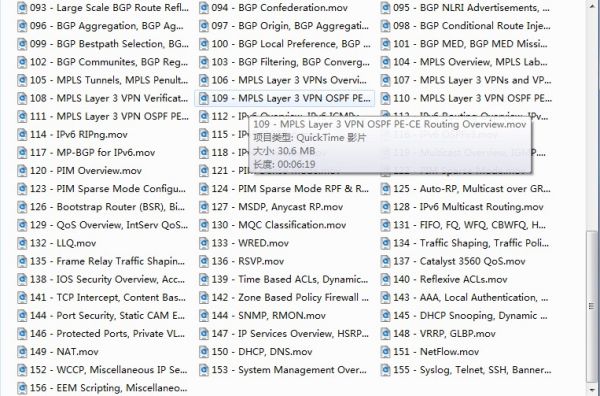Select file 144 - Port Security, Static CAM
This screenshot has width=600, height=396.
(101, 316)
